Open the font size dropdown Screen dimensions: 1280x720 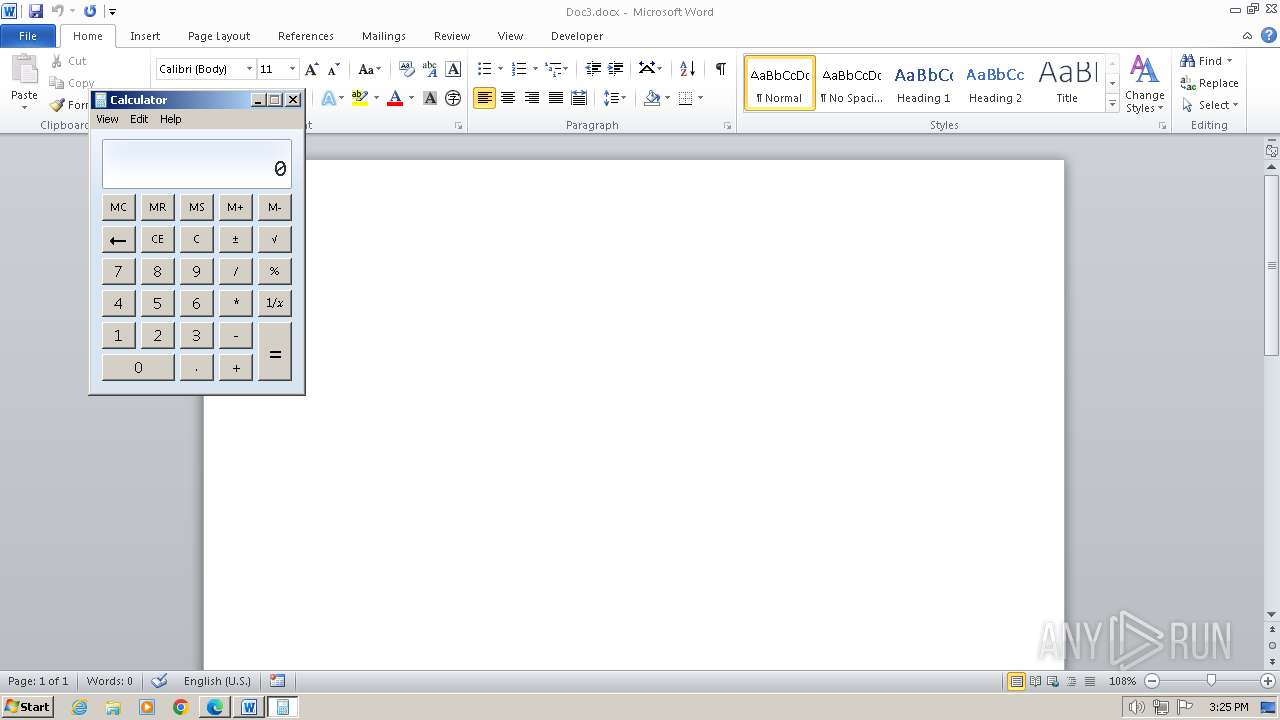[x=292, y=69]
